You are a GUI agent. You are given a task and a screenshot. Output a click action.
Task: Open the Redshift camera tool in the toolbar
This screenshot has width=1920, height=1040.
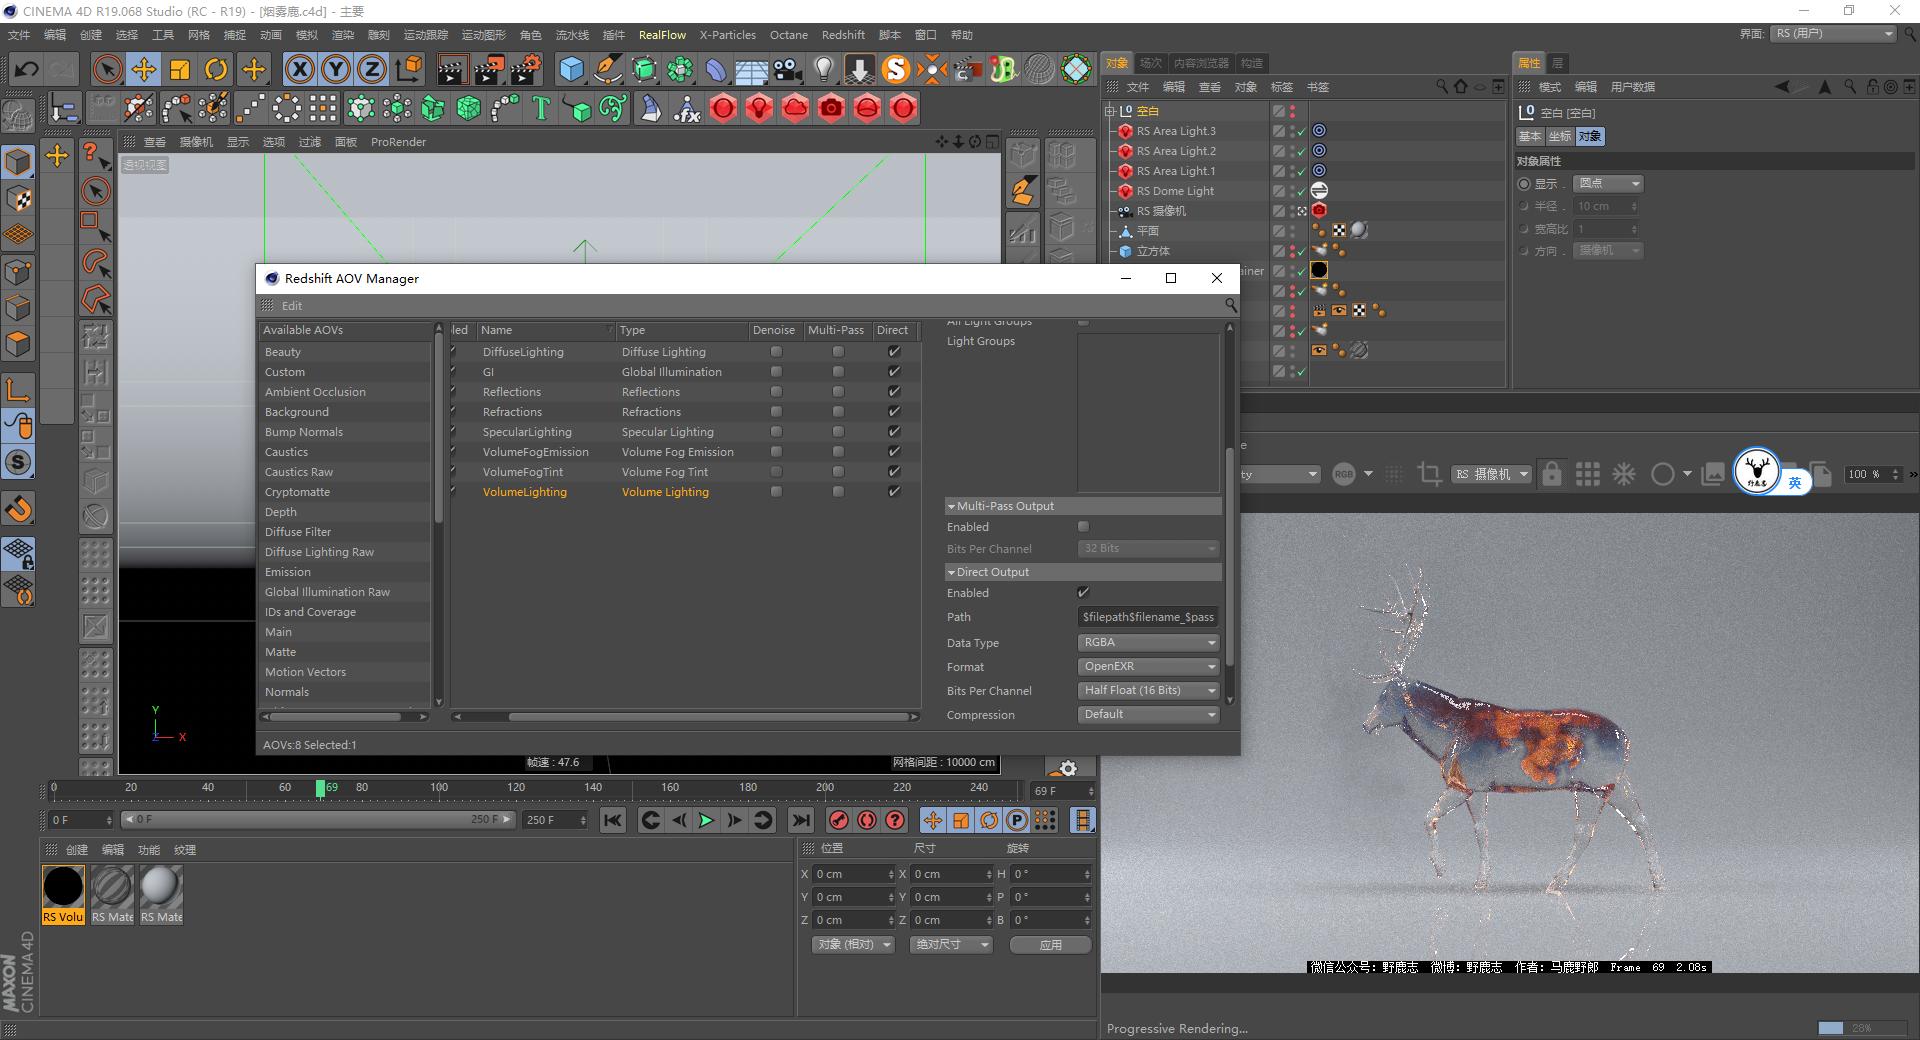831,108
